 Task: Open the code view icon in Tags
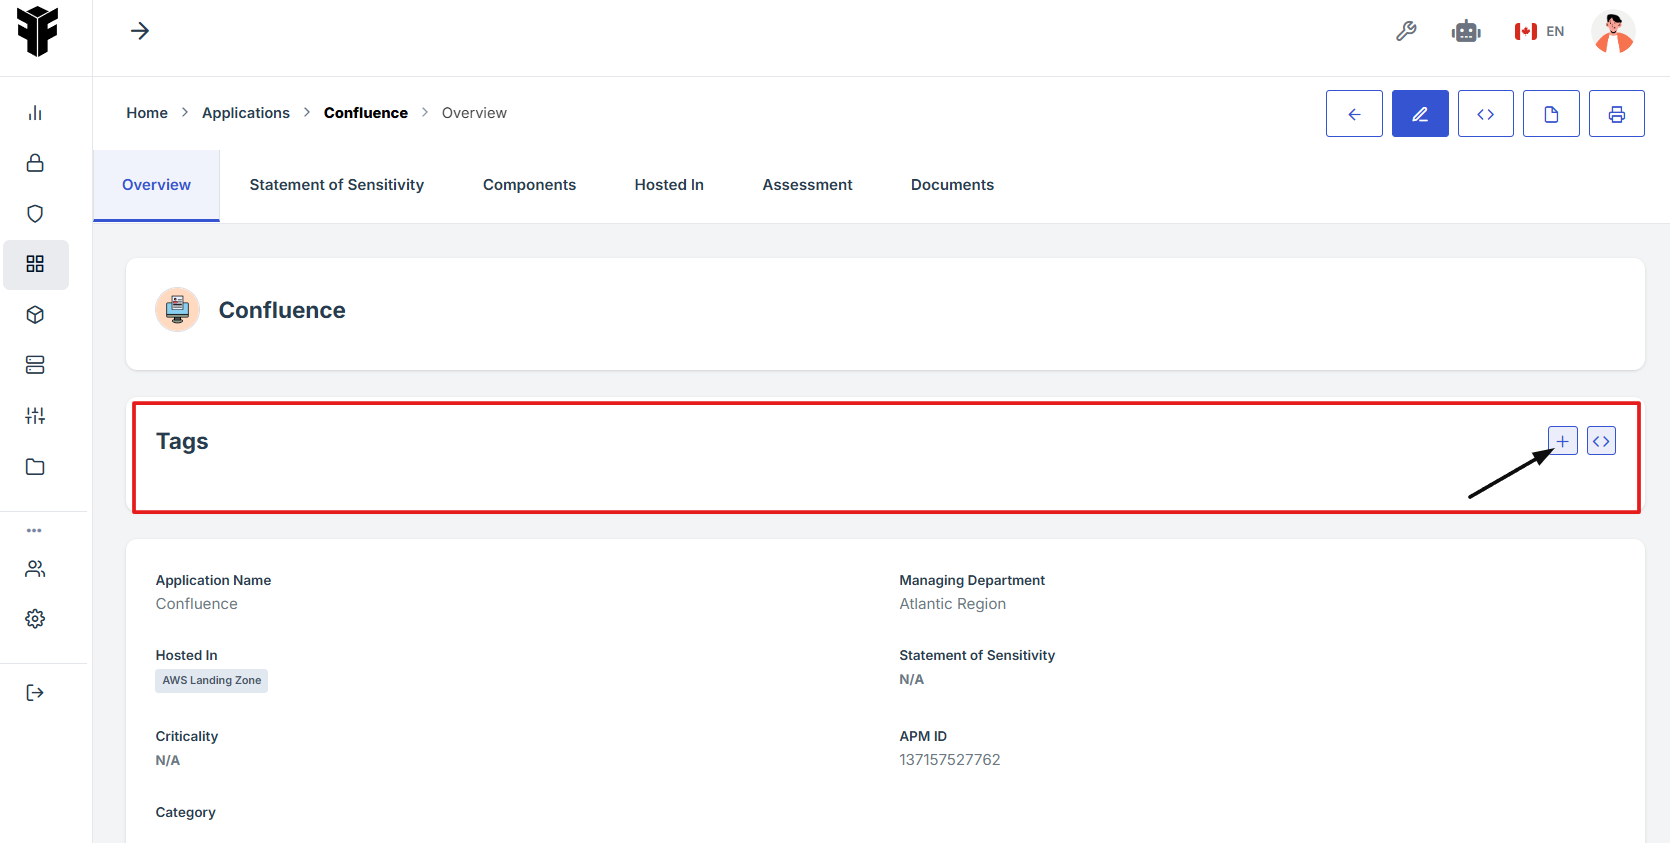pos(1601,441)
